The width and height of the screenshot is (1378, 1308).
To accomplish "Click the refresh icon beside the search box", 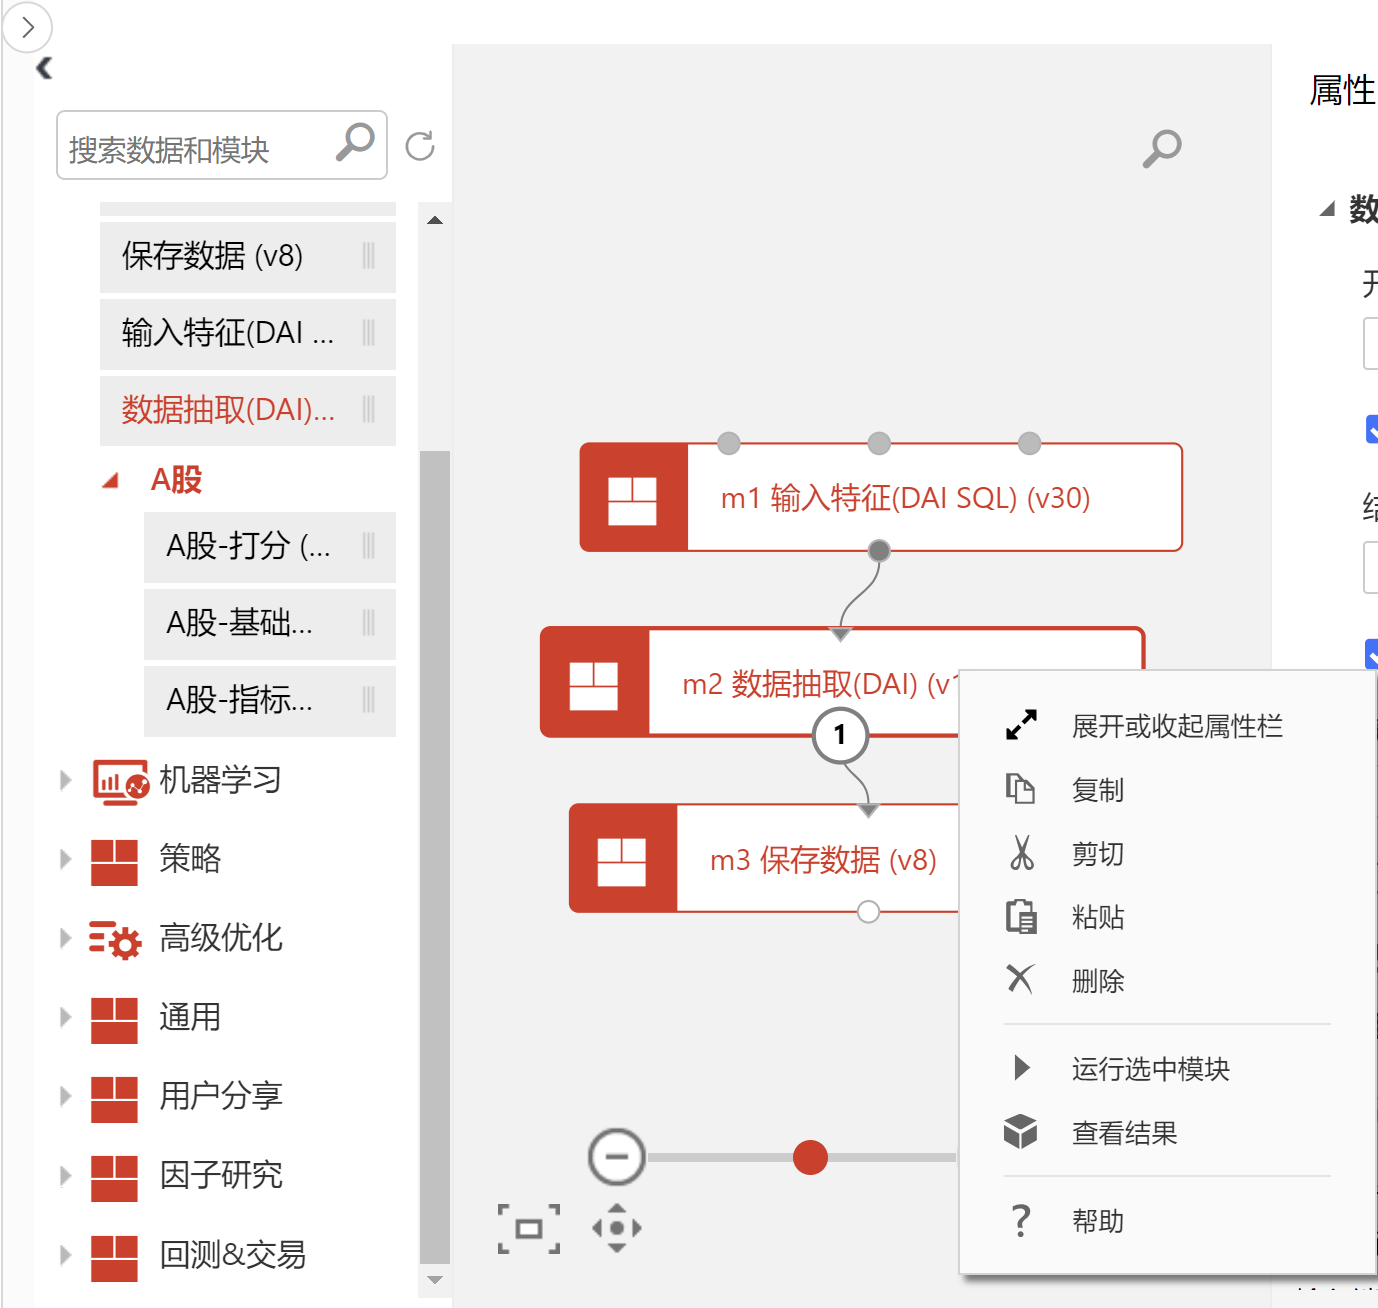I will (x=420, y=146).
